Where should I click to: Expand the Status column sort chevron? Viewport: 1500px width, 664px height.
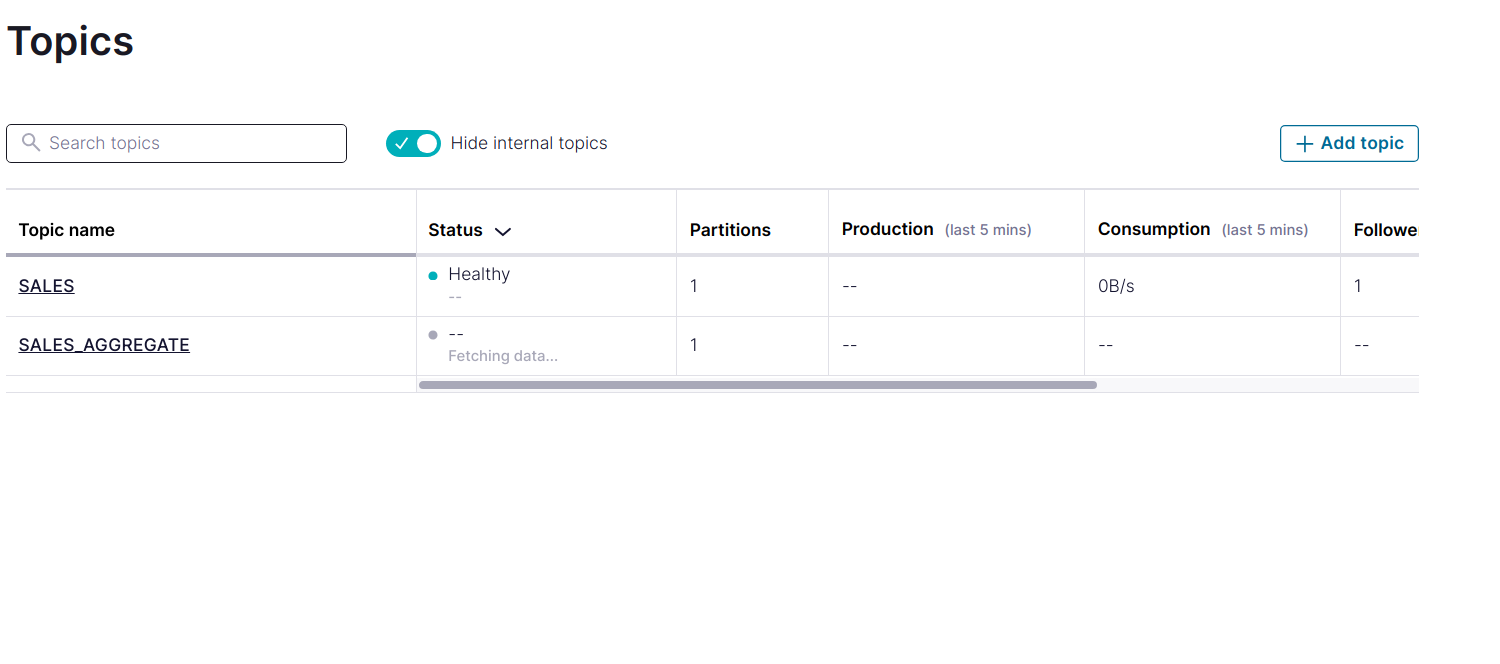pos(503,231)
